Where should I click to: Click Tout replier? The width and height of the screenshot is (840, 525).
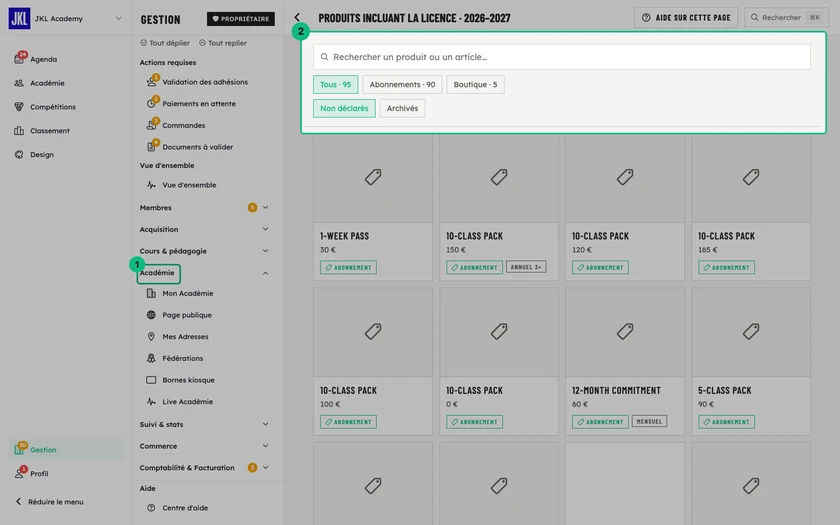point(223,43)
